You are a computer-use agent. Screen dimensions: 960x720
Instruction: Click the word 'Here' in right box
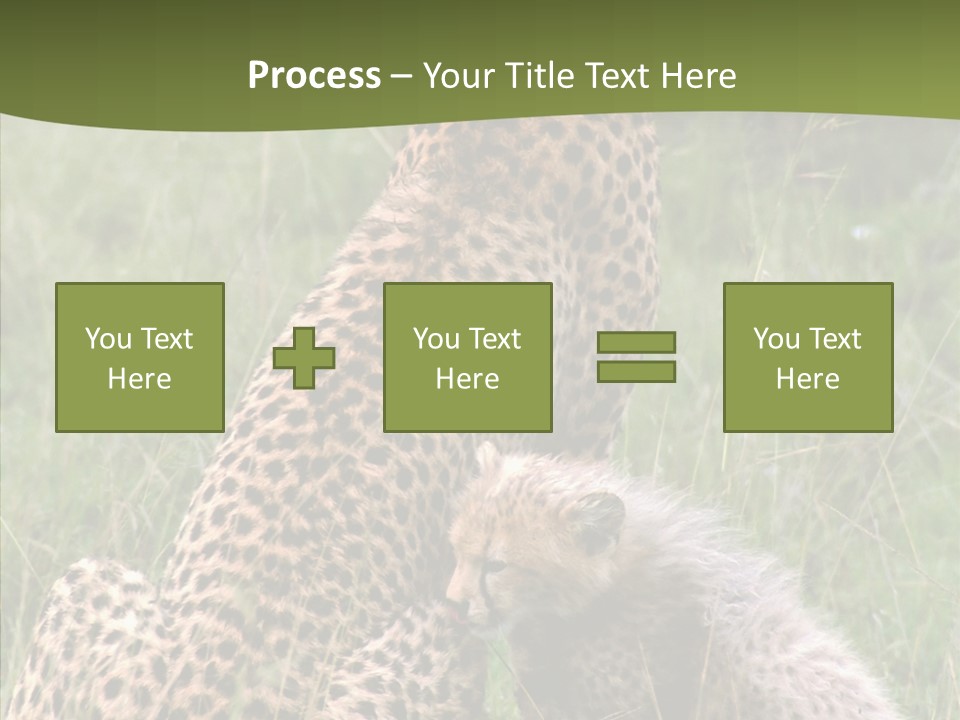[x=808, y=379]
